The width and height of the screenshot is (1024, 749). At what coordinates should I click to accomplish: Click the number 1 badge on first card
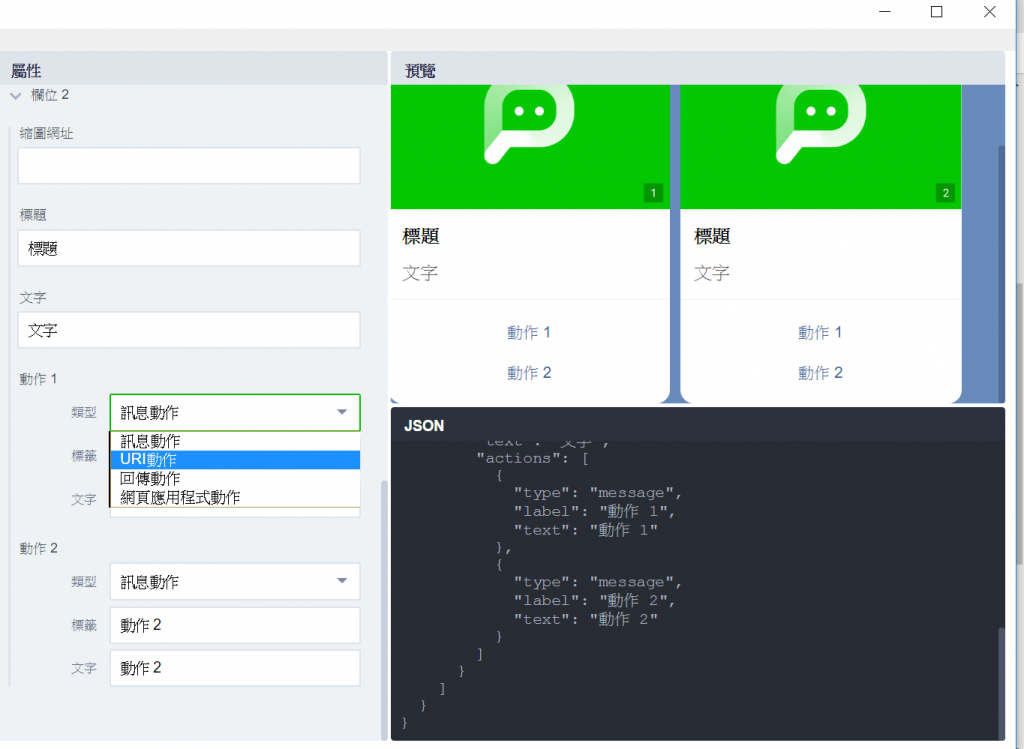pyautogui.click(x=653, y=193)
